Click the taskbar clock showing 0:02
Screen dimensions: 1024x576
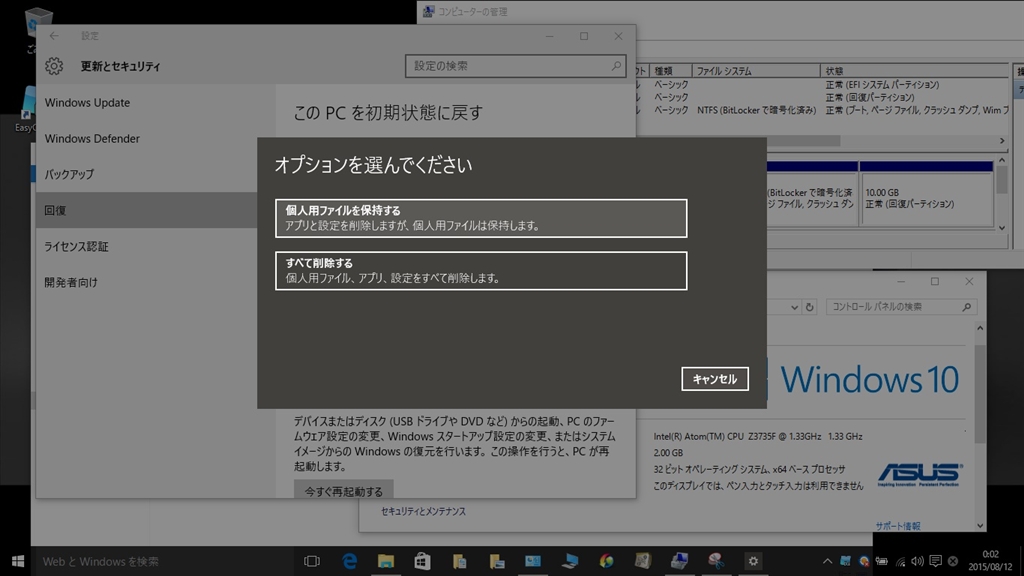click(x=990, y=561)
